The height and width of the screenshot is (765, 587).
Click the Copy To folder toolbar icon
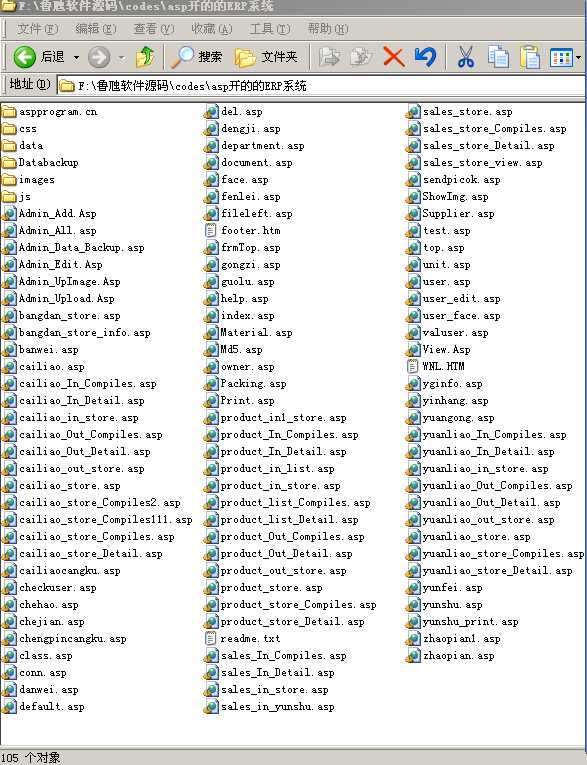coord(361,57)
